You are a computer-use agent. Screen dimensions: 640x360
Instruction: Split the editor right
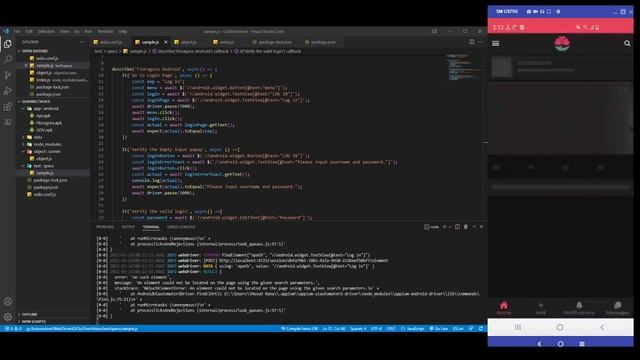point(472,42)
